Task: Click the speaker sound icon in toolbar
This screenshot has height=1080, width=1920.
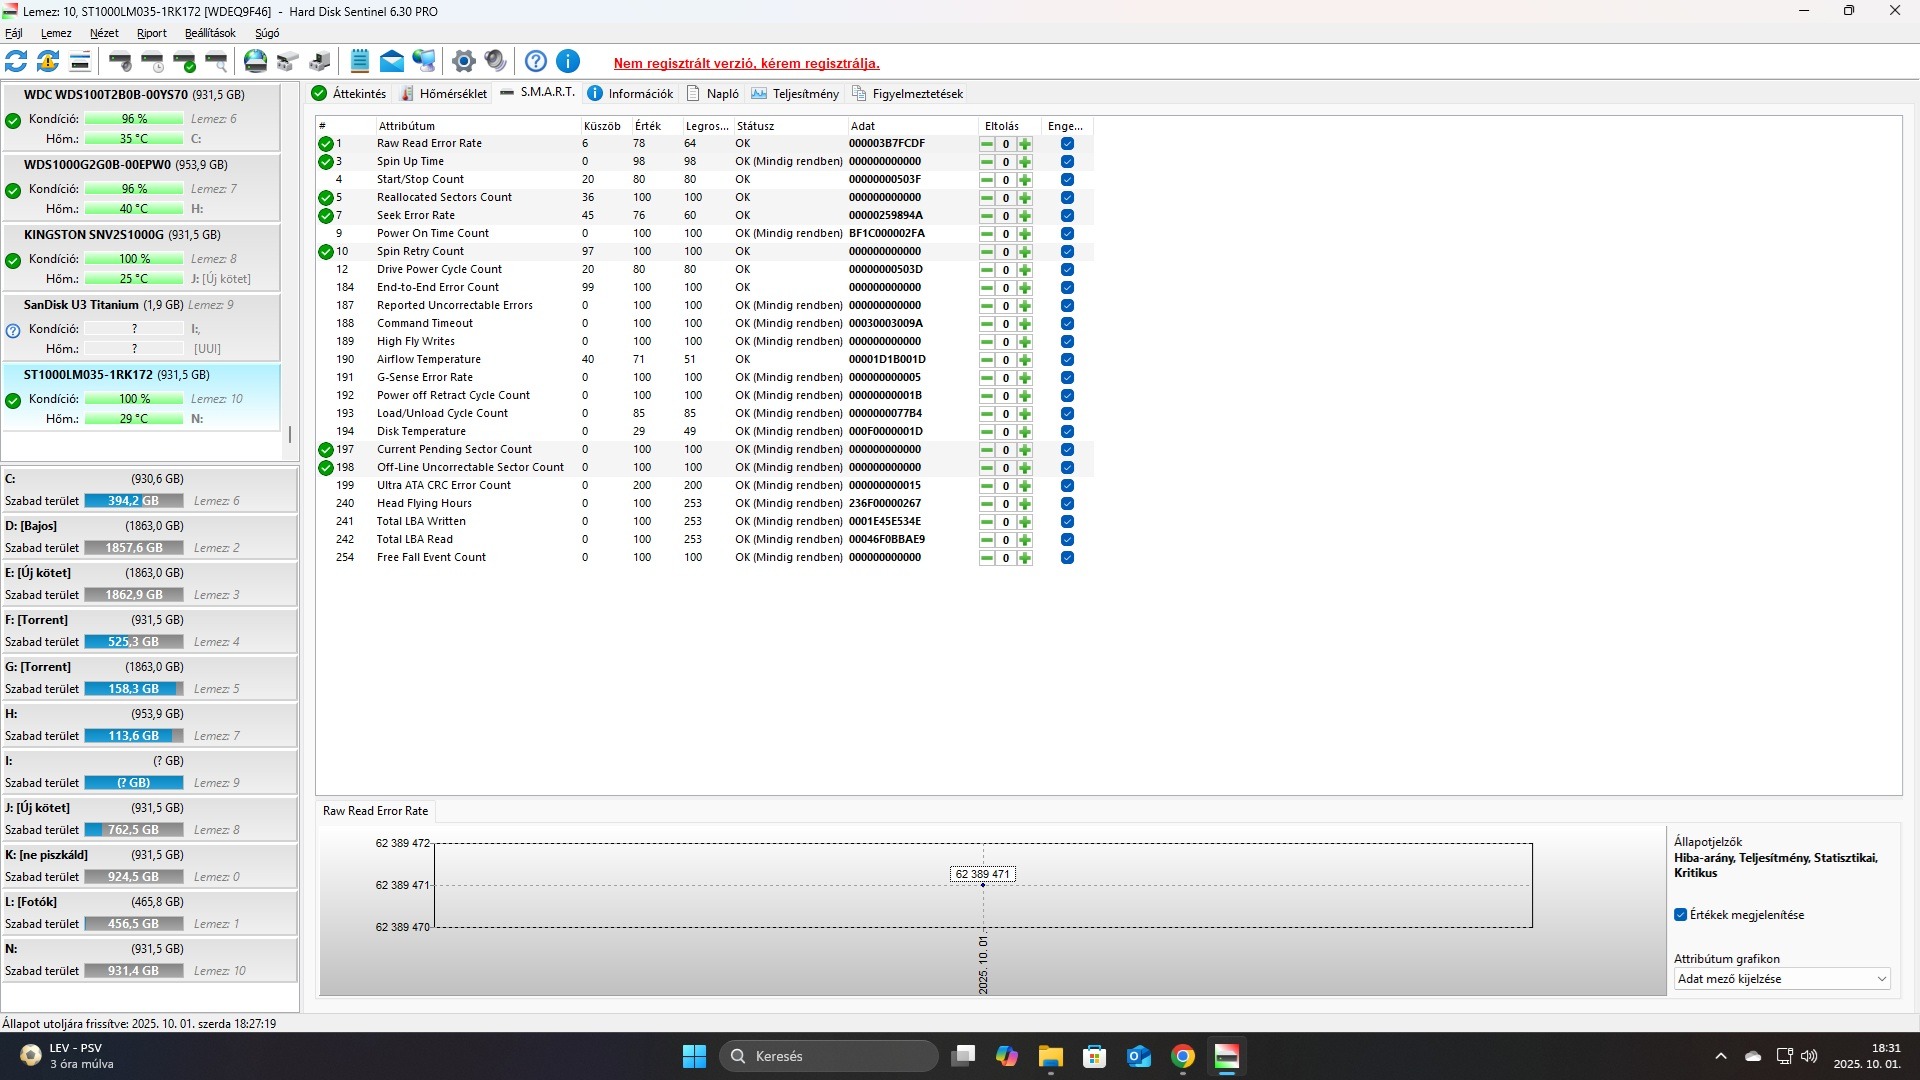Action: tap(495, 62)
